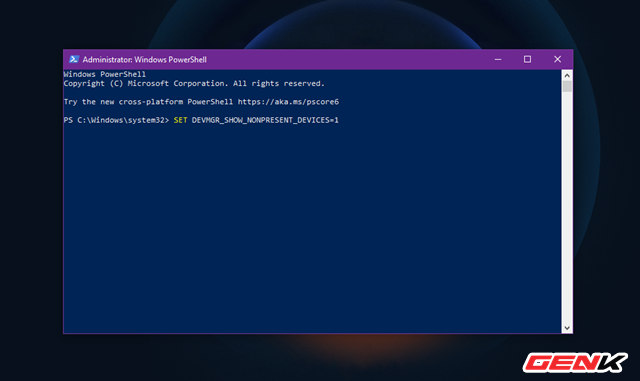Click the console scrollbar thumb
This screenshot has height=381, width=640.
point(567,86)
